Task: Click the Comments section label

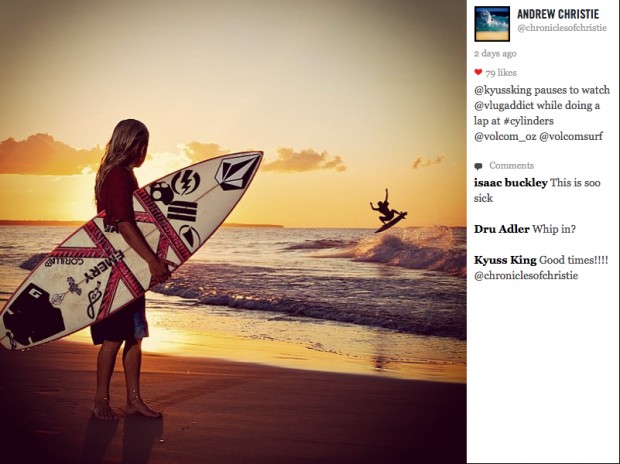Action: click(x=511, y=165)
